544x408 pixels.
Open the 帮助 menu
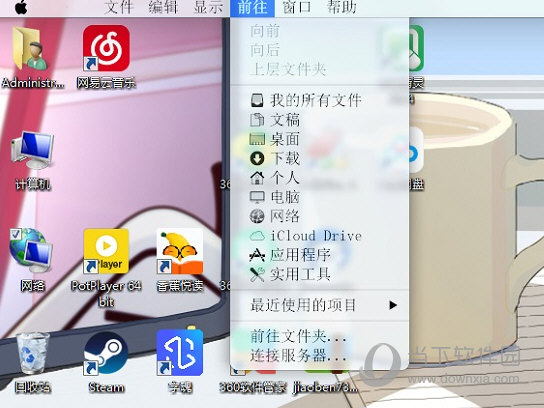click(x=342, y=7)
